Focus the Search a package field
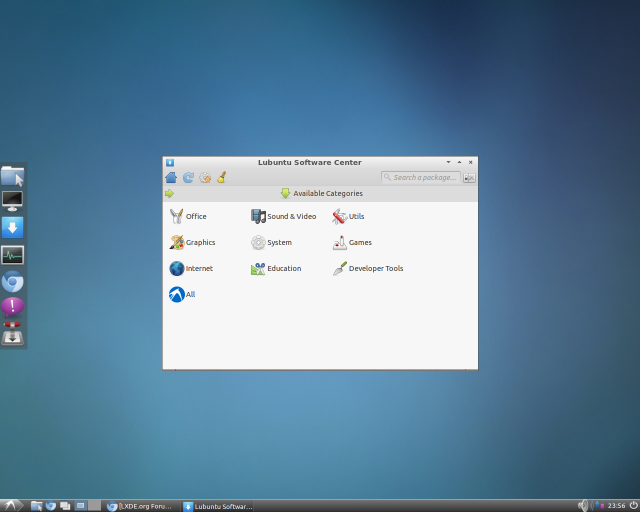Viewport: 640px width, 512px height. point(420,178)
